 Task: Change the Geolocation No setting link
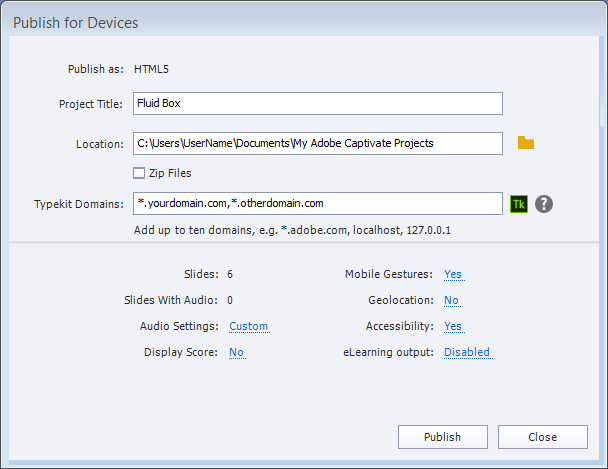click(451, 300)
